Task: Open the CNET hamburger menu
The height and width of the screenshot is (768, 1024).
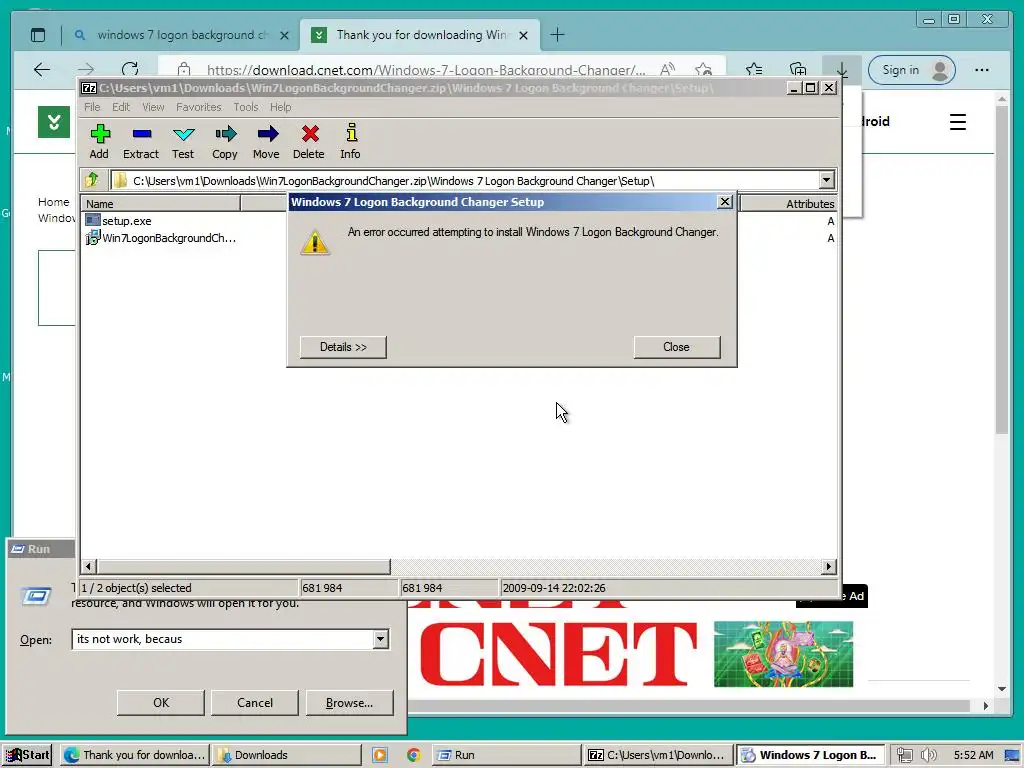Action: pyautogui.click(x=957, y=122)
